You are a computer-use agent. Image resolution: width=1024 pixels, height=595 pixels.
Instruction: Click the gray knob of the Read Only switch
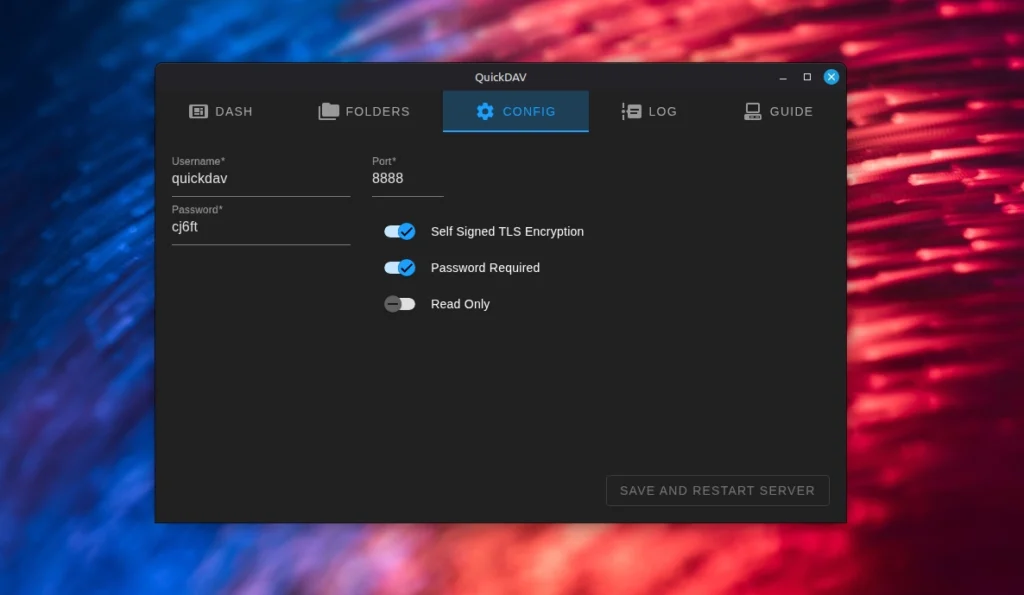(x=392, y=303)
